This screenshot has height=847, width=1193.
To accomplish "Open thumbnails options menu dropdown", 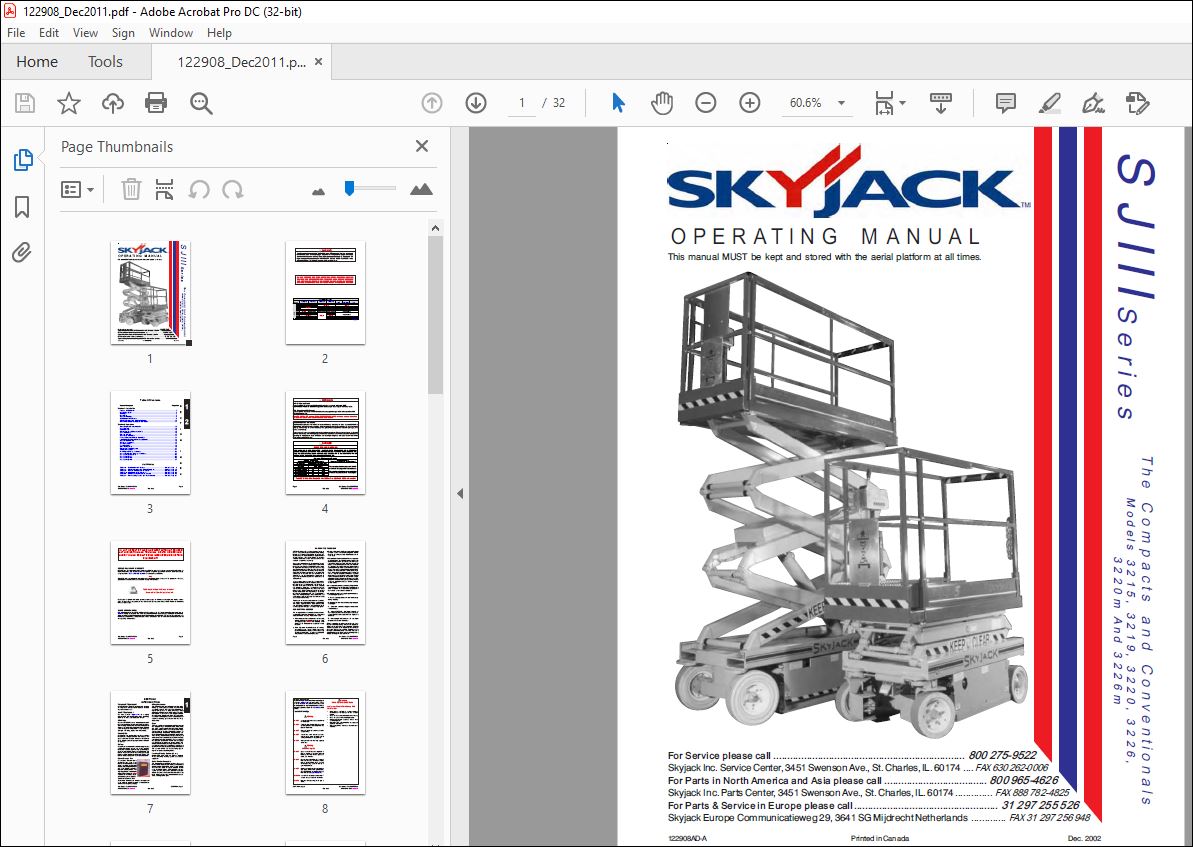I will (78, 189).
